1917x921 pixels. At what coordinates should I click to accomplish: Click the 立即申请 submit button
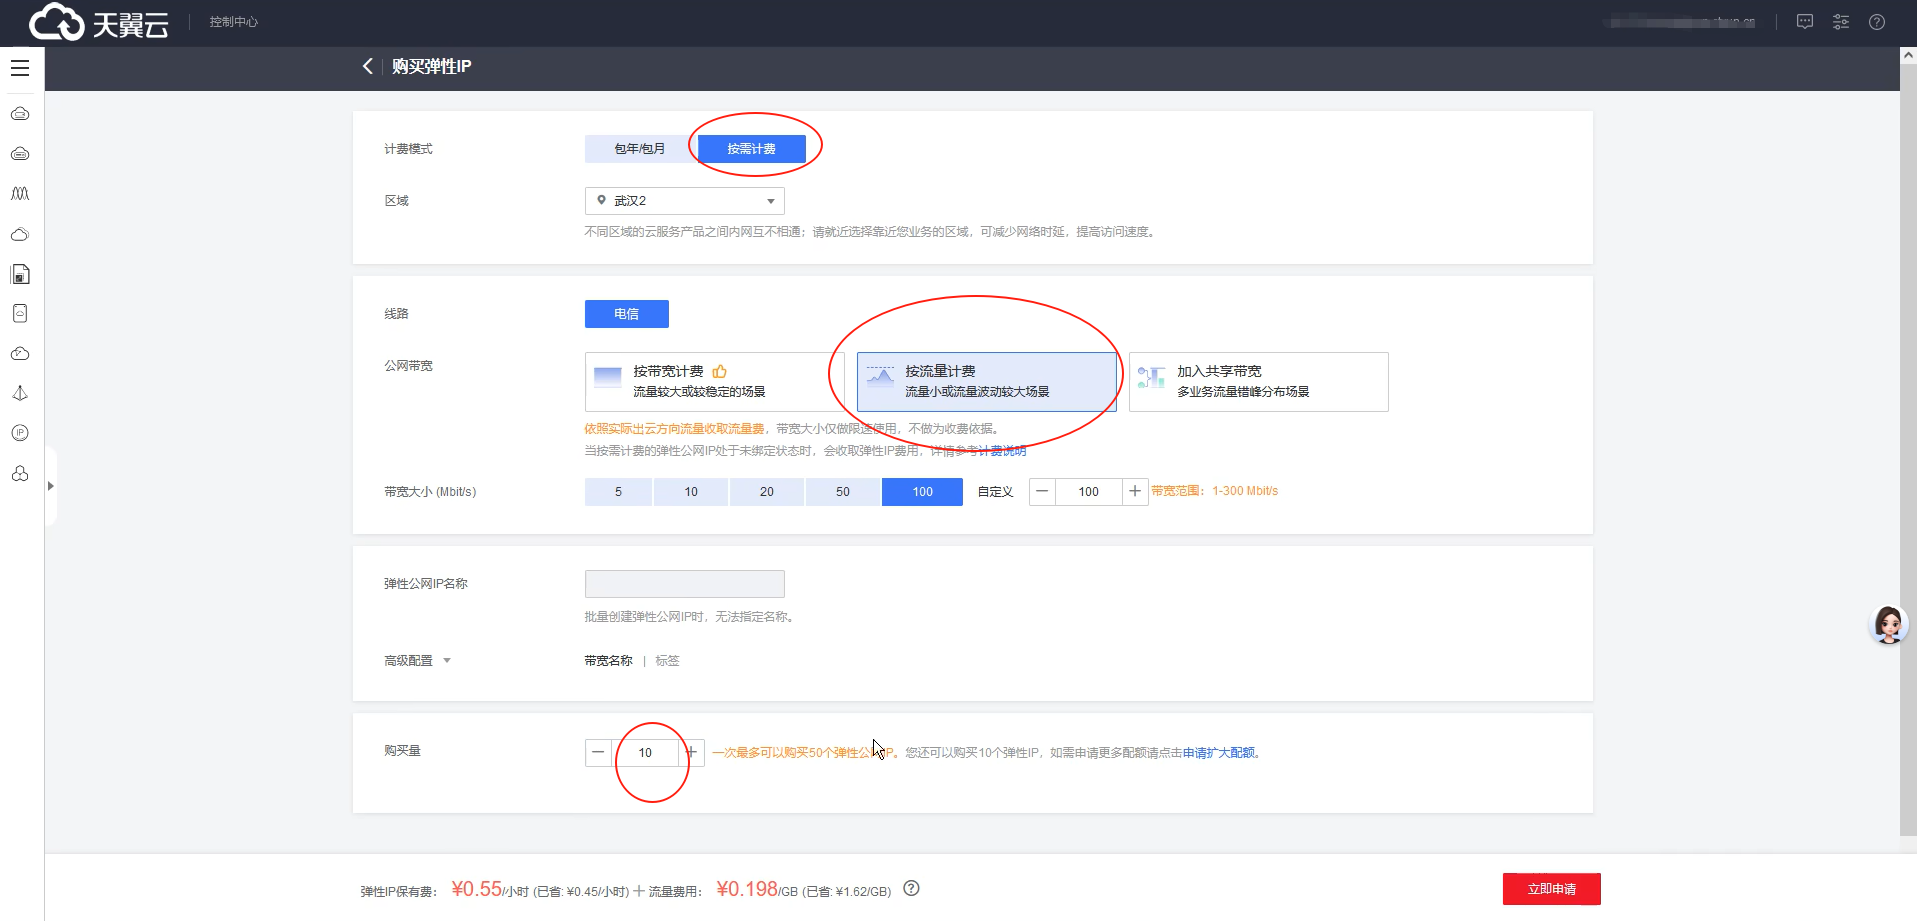(x=1551, y=888)
